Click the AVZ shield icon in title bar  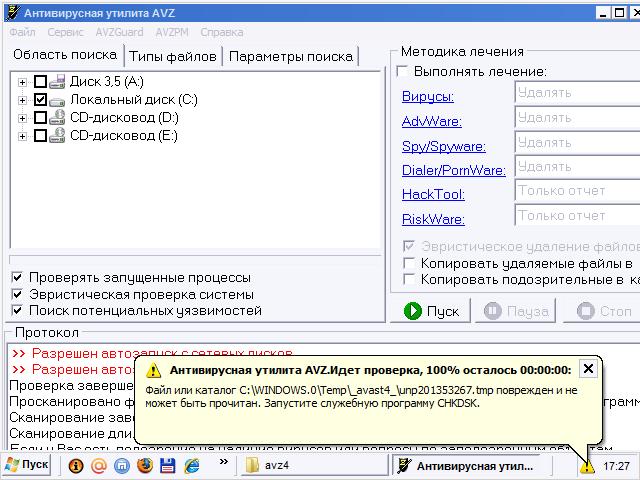pos(13,13)
